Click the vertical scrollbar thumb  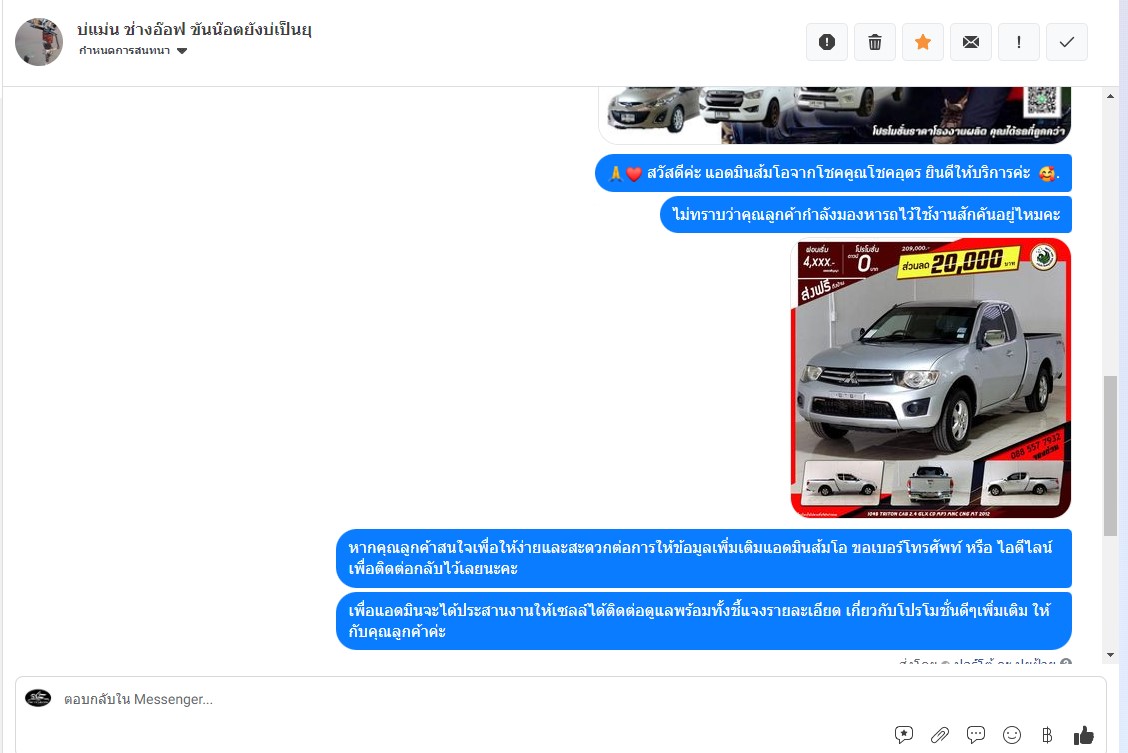[x=1111, y=455]
